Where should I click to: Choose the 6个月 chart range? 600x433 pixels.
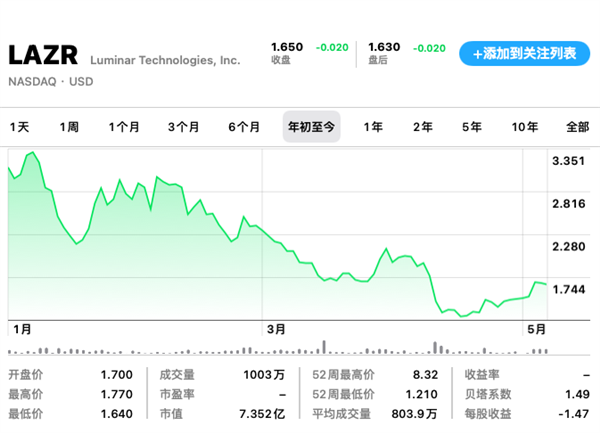click(244, 127)
